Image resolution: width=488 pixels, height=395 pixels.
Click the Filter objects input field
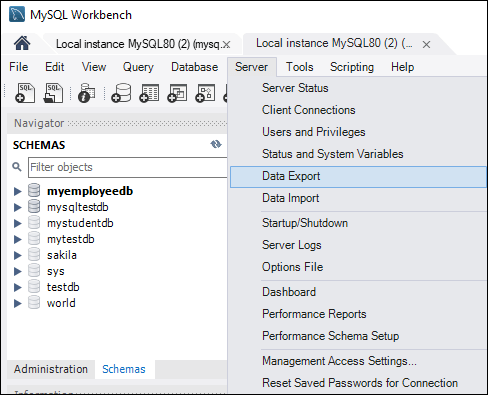pos(128,167)
